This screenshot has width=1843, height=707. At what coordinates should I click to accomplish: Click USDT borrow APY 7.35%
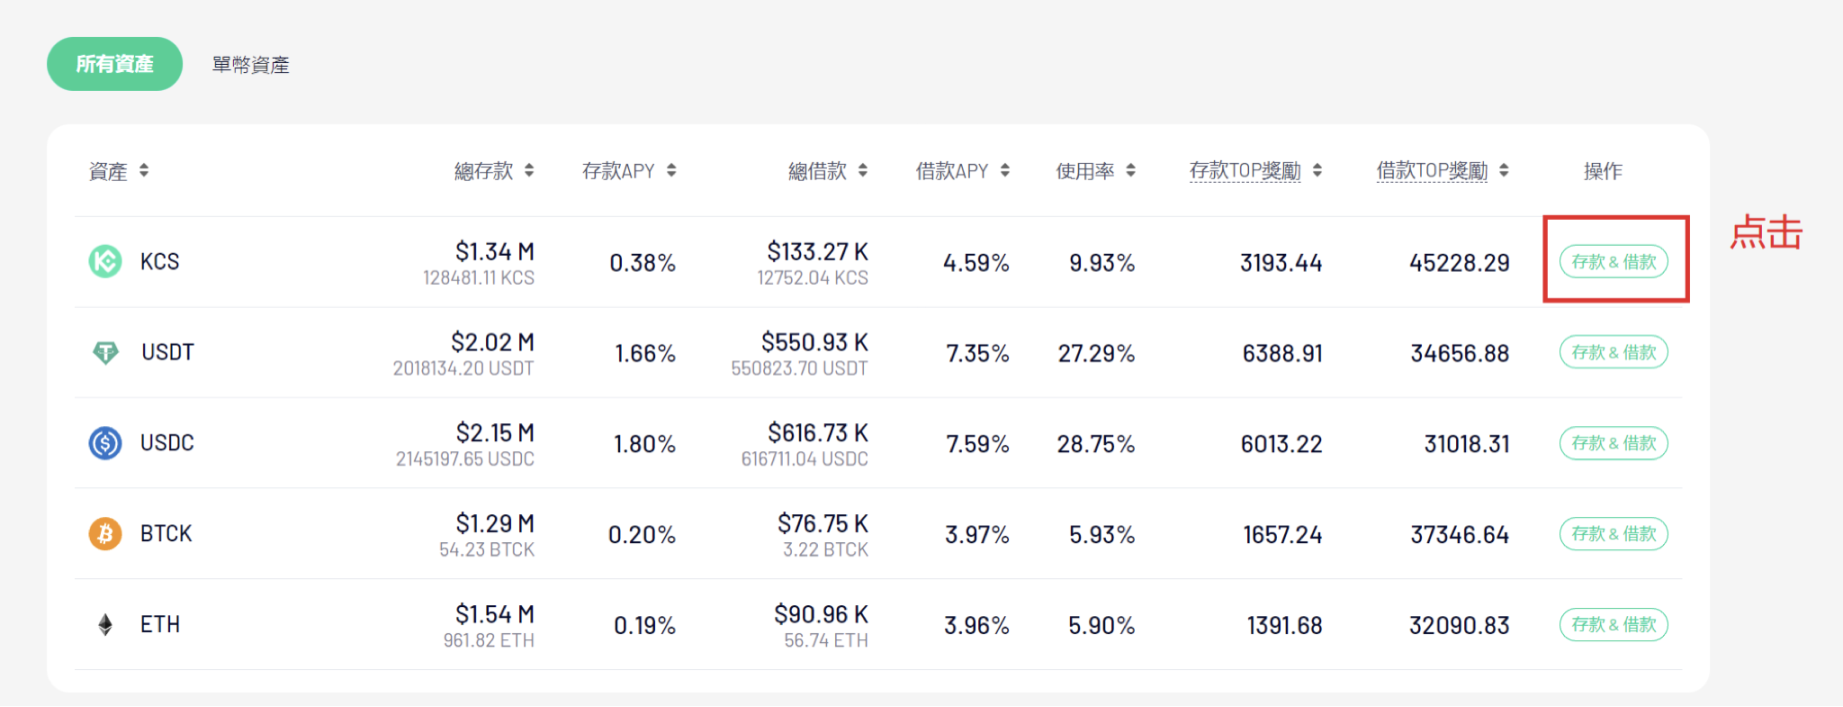click(x=978, y=354)
